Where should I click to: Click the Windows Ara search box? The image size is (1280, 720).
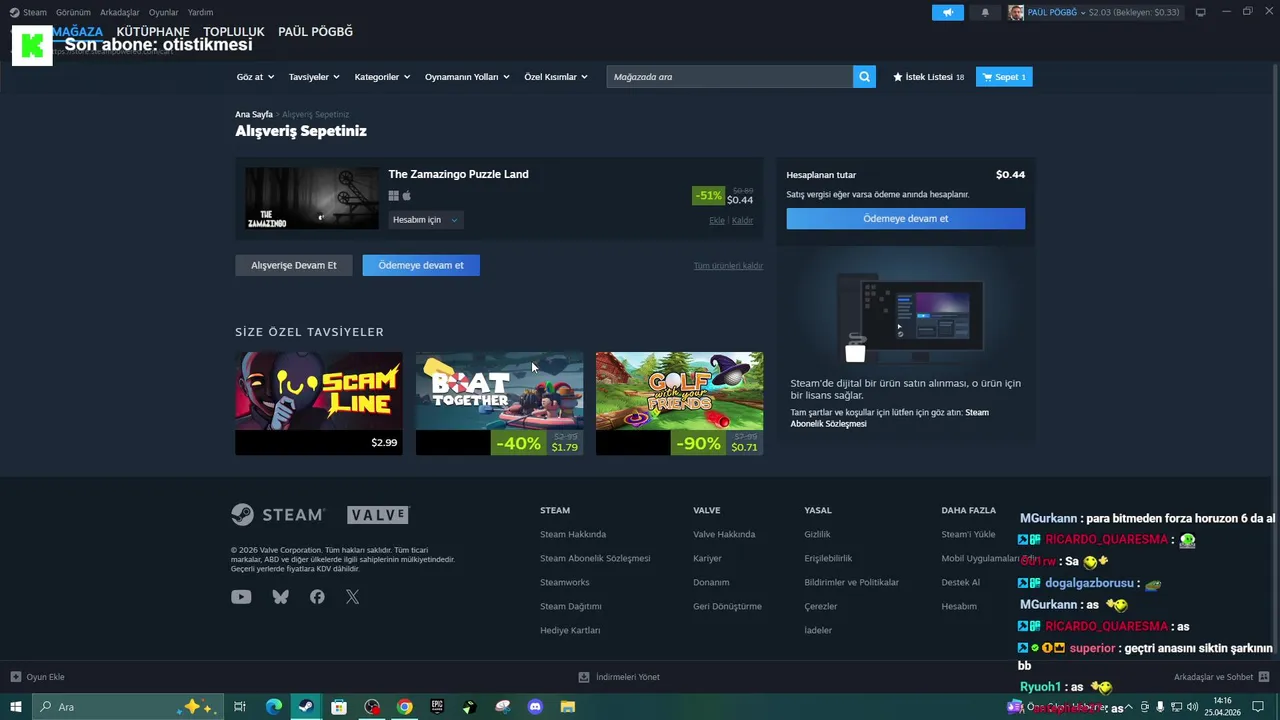click(127, 707)
